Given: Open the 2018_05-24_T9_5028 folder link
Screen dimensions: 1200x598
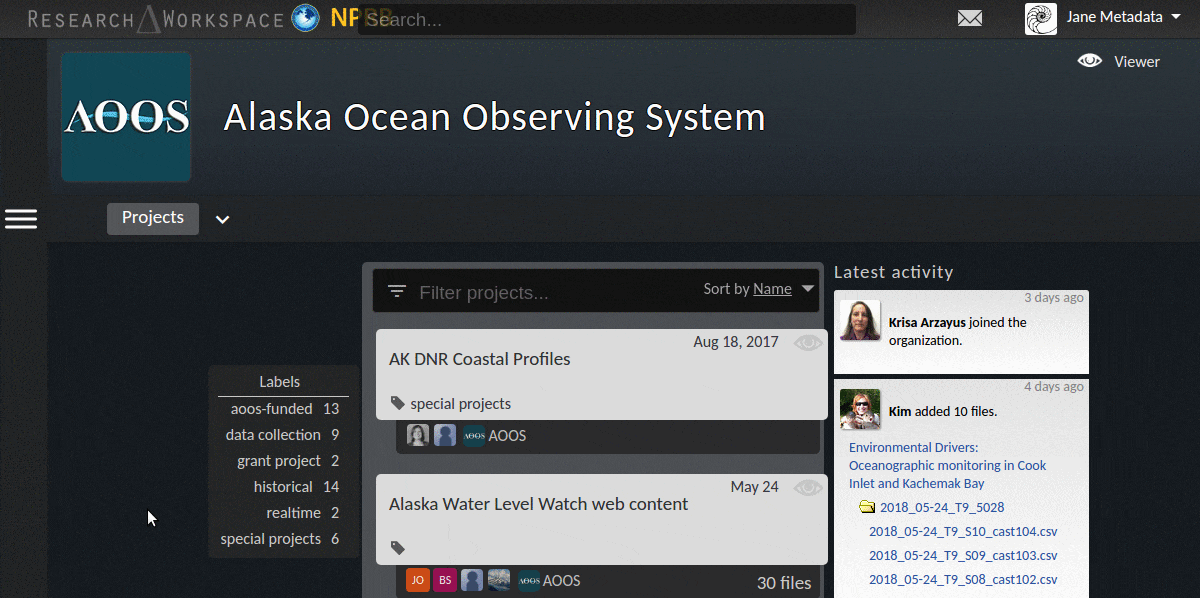Looking at the screenshot, I should (942, 507).
